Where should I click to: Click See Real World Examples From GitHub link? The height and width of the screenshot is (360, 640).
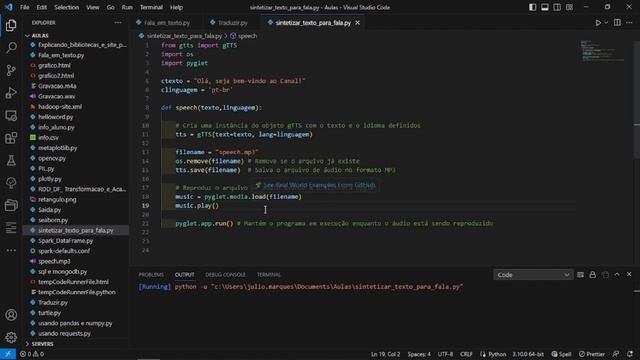coord(319,185)
